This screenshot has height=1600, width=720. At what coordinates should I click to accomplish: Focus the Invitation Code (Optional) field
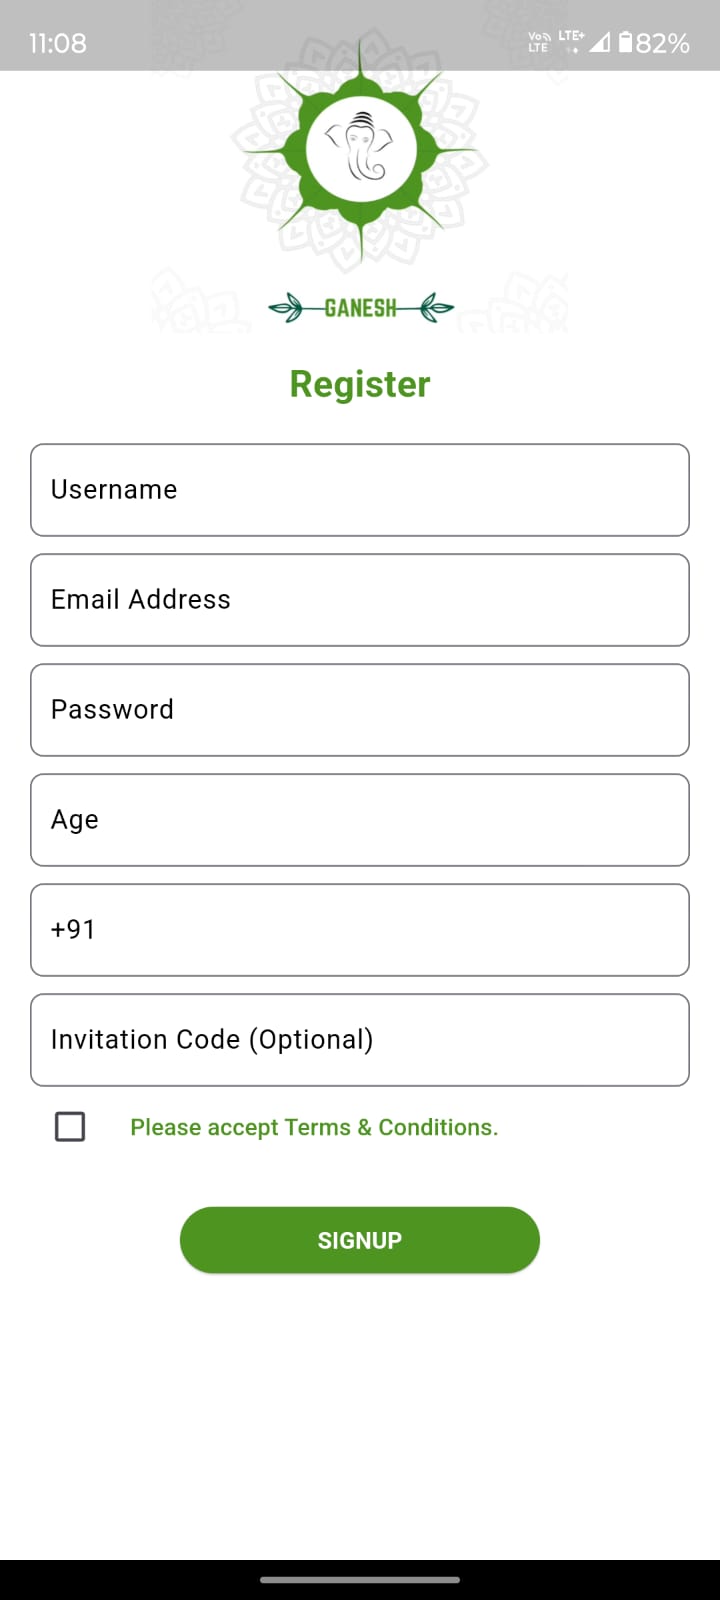tap(360, 1040)
